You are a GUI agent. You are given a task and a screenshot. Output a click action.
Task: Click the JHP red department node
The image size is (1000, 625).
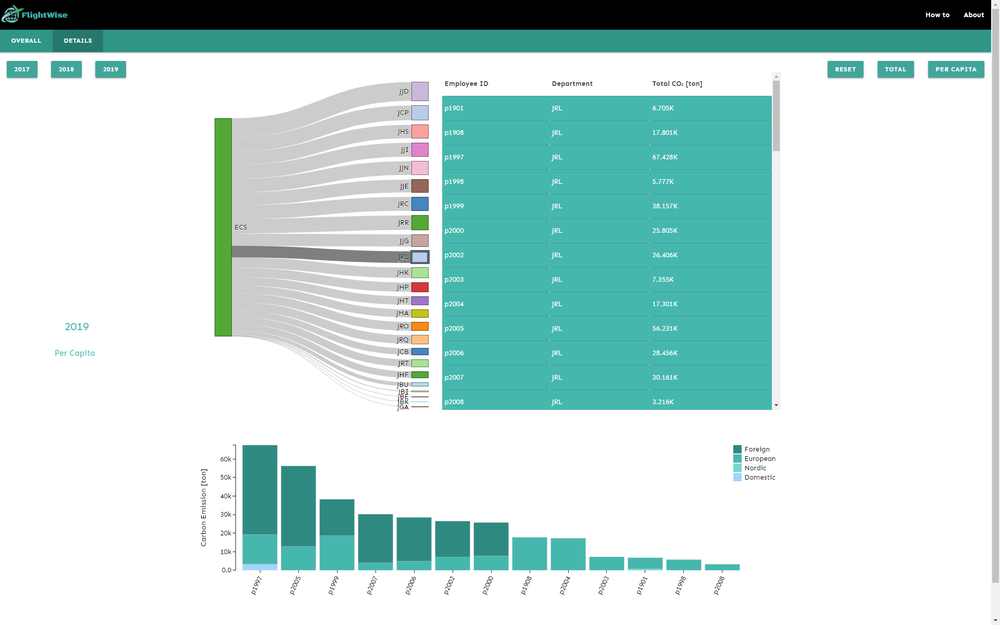(x=420, y=287)
